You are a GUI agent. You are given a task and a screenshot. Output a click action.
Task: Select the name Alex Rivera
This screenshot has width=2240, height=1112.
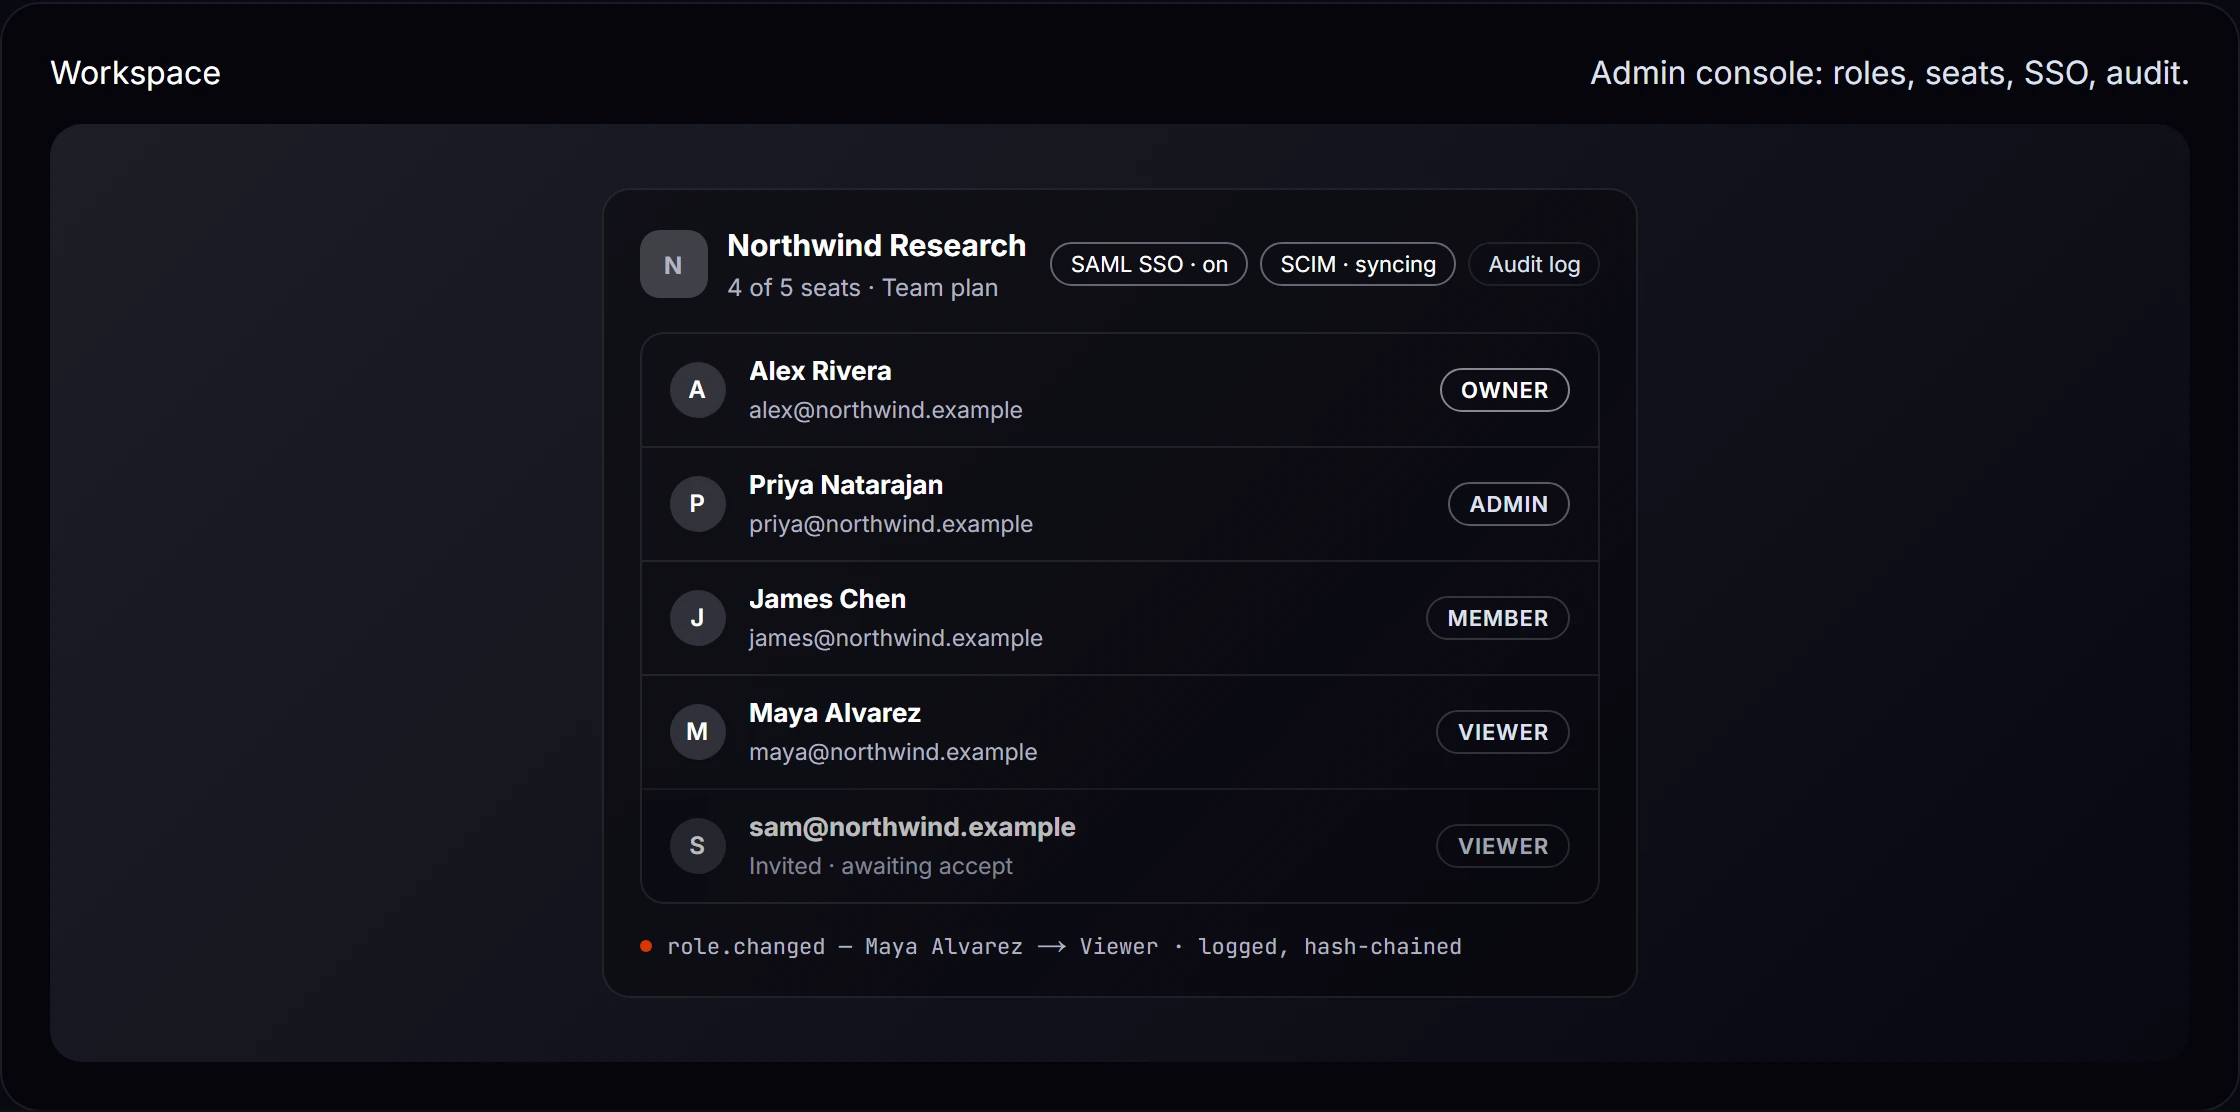pos(820,371)
